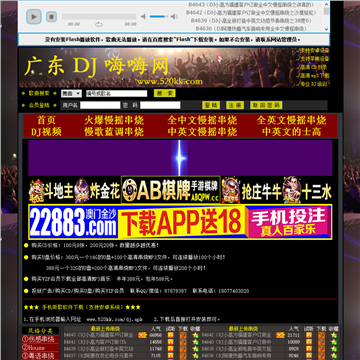Toggle the repeat loop icon under progress bar
The width and height of the screenshot is (360, 360).
tap(99, 24)
